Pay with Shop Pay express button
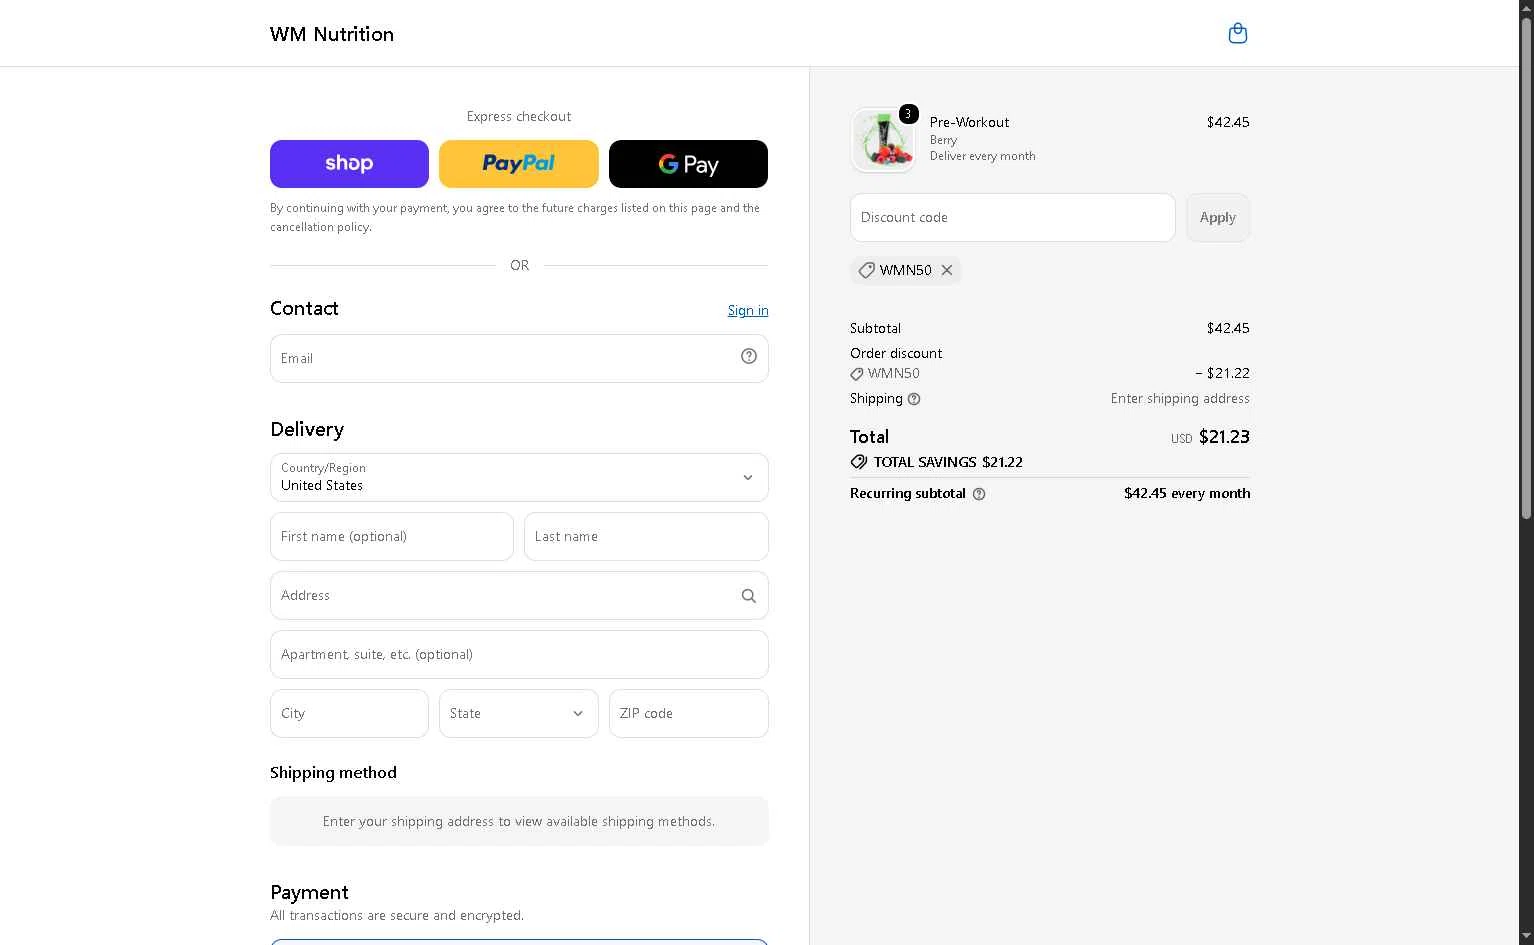 (349, 164)
